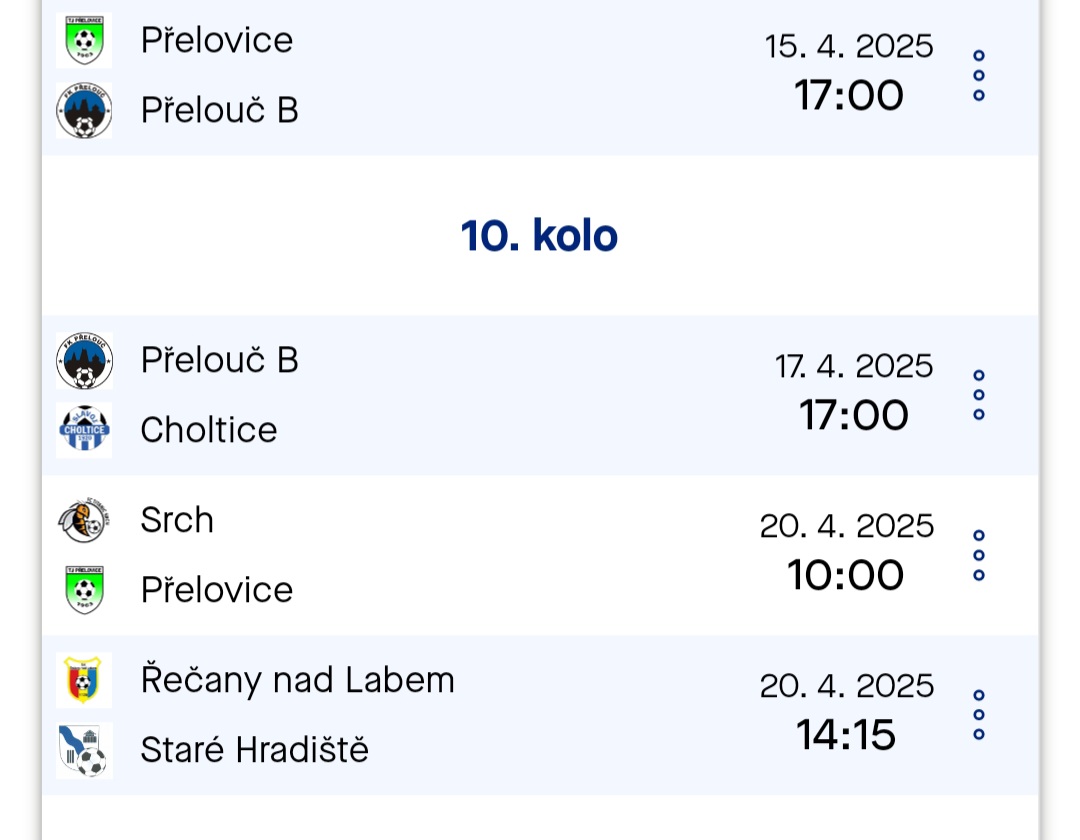
Task: Open three-dot menu for Srch vs Přelovice
Action: click(x=979, y=555)
